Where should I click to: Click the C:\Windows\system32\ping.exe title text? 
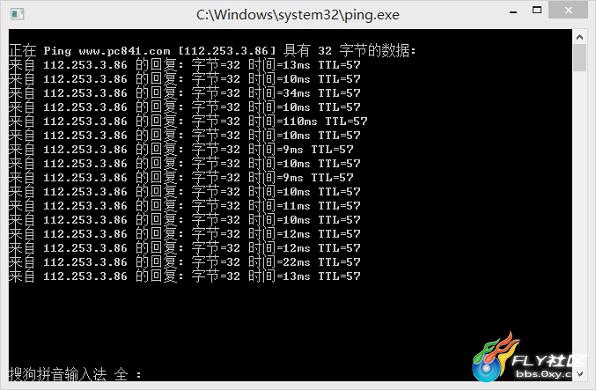pyautogui.click(x=298, y=15)
